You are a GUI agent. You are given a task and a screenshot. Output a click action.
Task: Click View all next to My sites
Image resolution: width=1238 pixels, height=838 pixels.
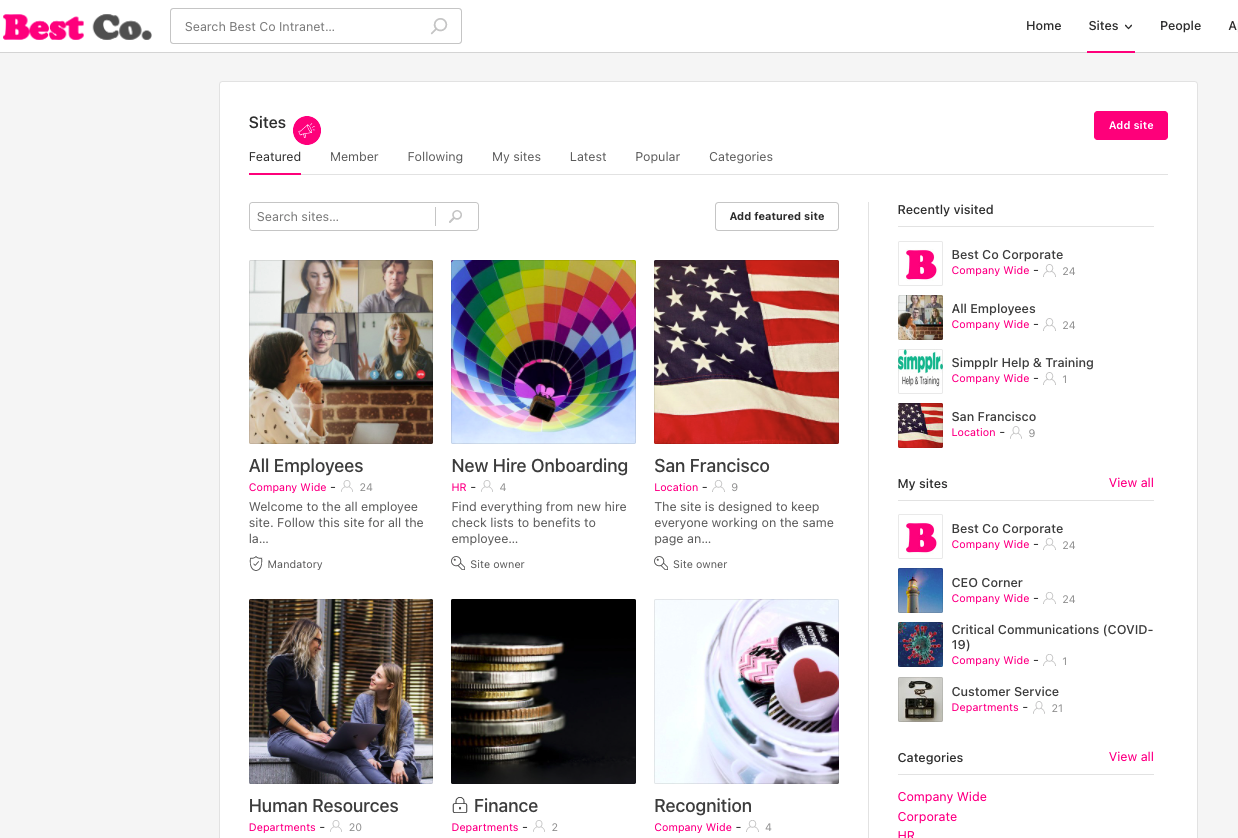coord(1131,483)
